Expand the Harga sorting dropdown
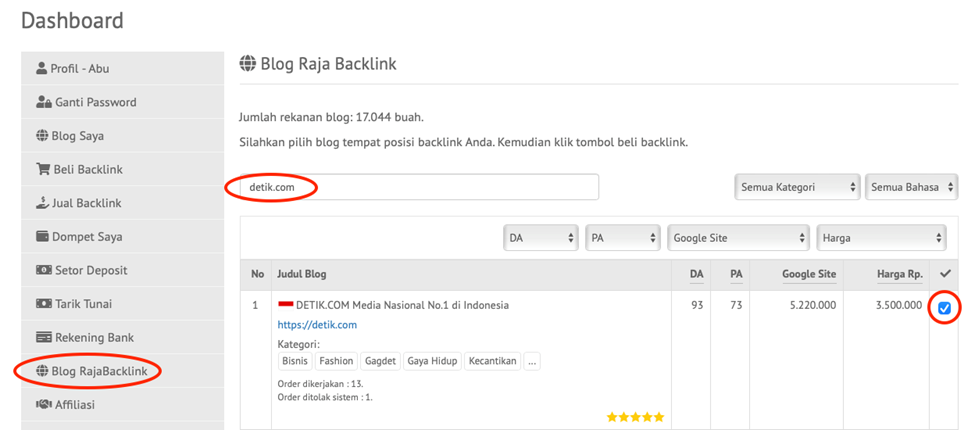Screen dimensions: 975x430 coord(881,238)
